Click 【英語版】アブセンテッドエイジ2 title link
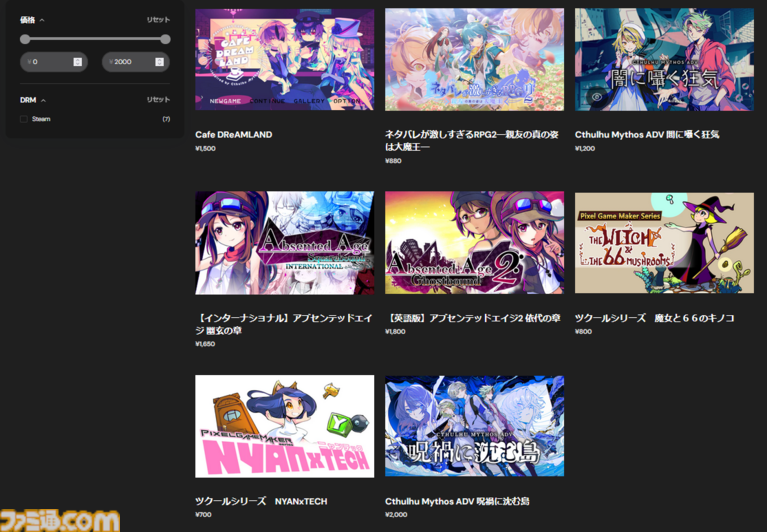767x532 pixels. [473, 318]
